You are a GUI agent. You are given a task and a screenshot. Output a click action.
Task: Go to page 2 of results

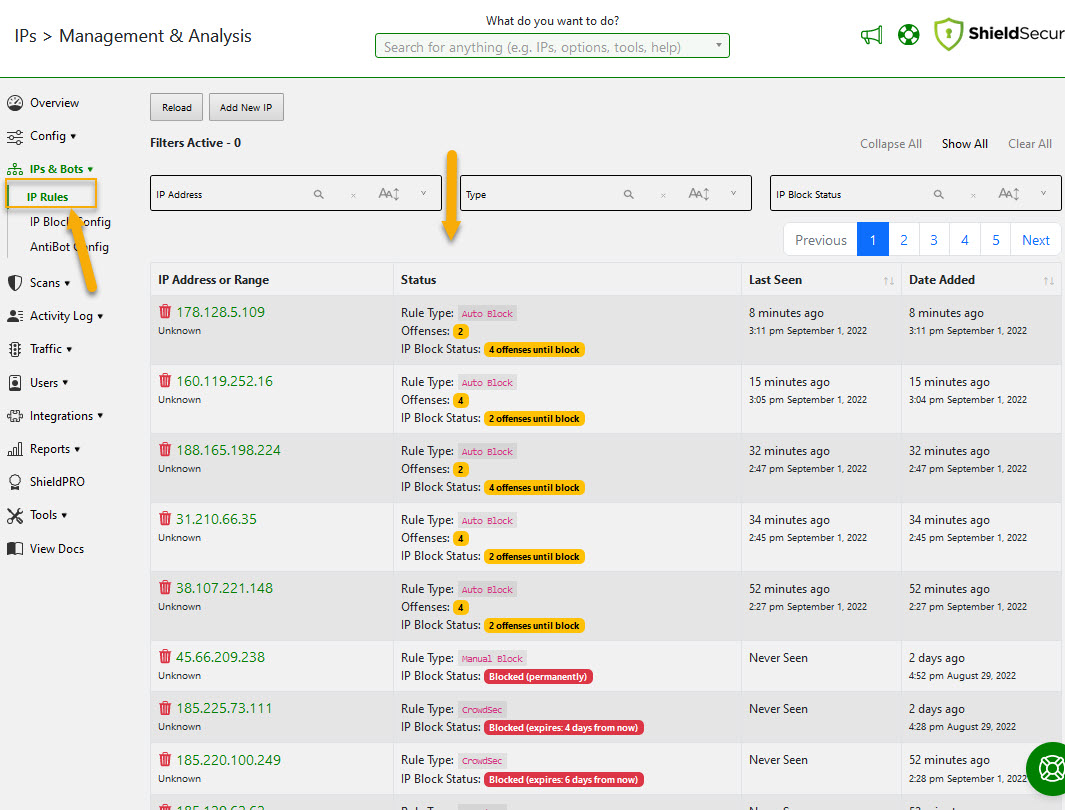pyautogui.click(x=903, y=240)
